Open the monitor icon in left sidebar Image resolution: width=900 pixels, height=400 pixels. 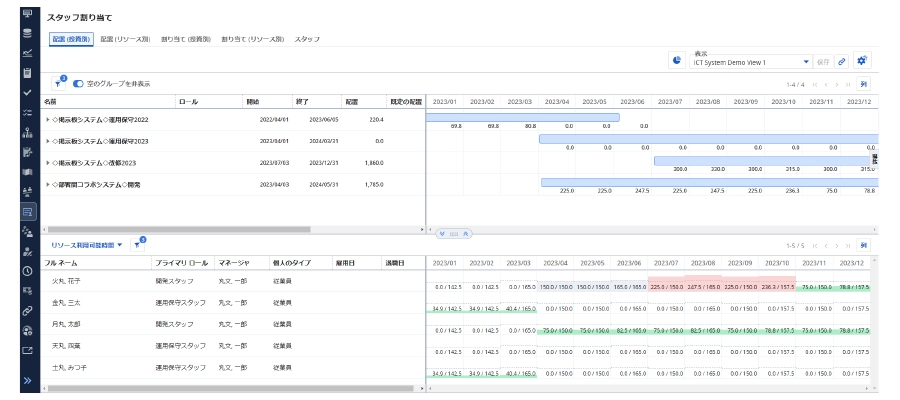(27, 14)
